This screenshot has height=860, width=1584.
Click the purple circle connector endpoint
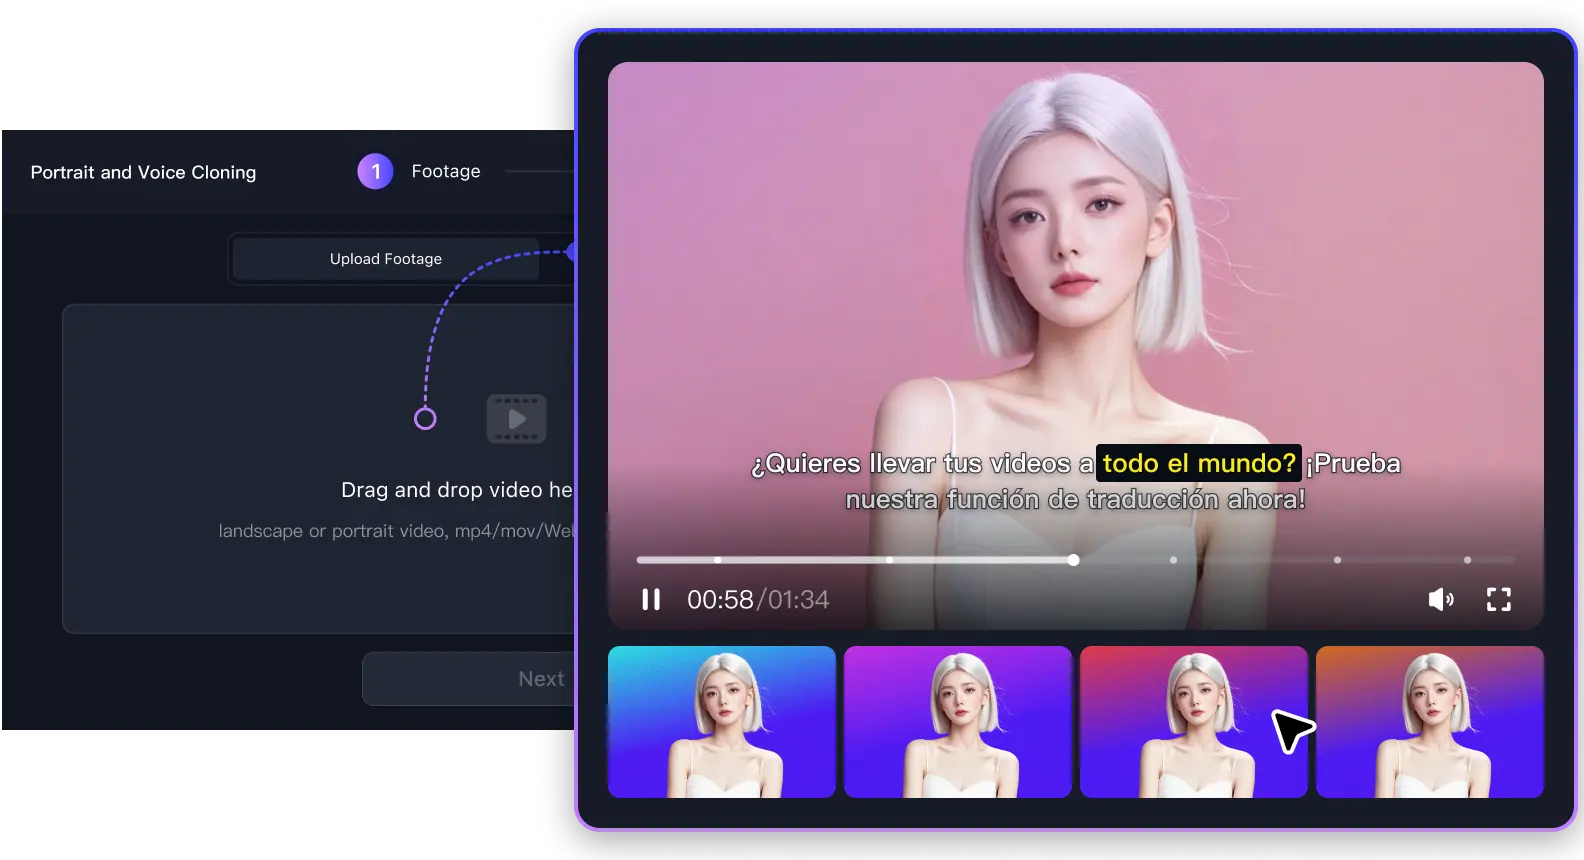(x=425, y=419)
